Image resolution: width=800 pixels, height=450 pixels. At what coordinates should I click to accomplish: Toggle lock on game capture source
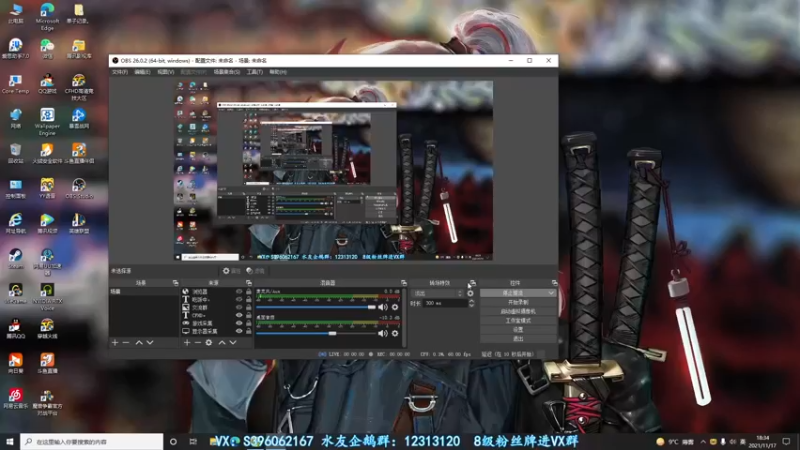248,323
